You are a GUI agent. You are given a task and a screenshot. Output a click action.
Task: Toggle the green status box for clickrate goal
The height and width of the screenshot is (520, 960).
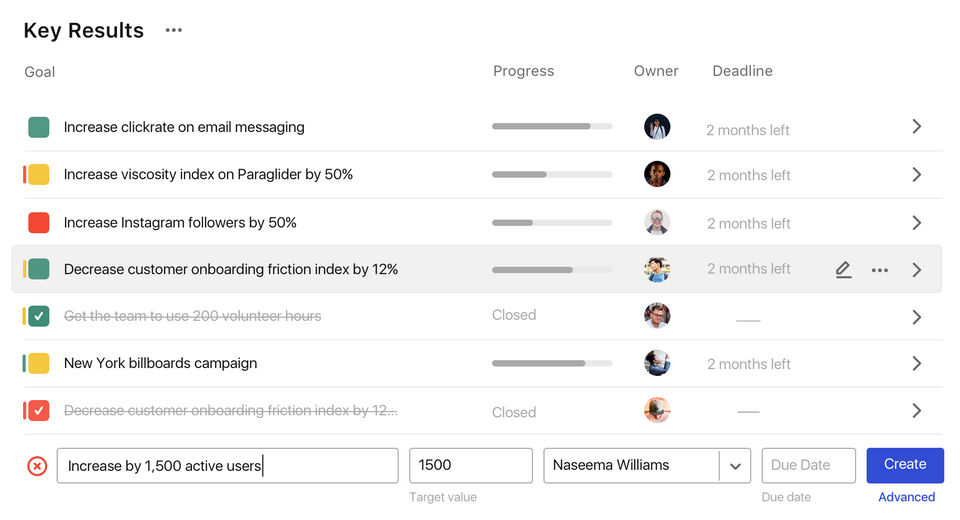tap(39, 127)
